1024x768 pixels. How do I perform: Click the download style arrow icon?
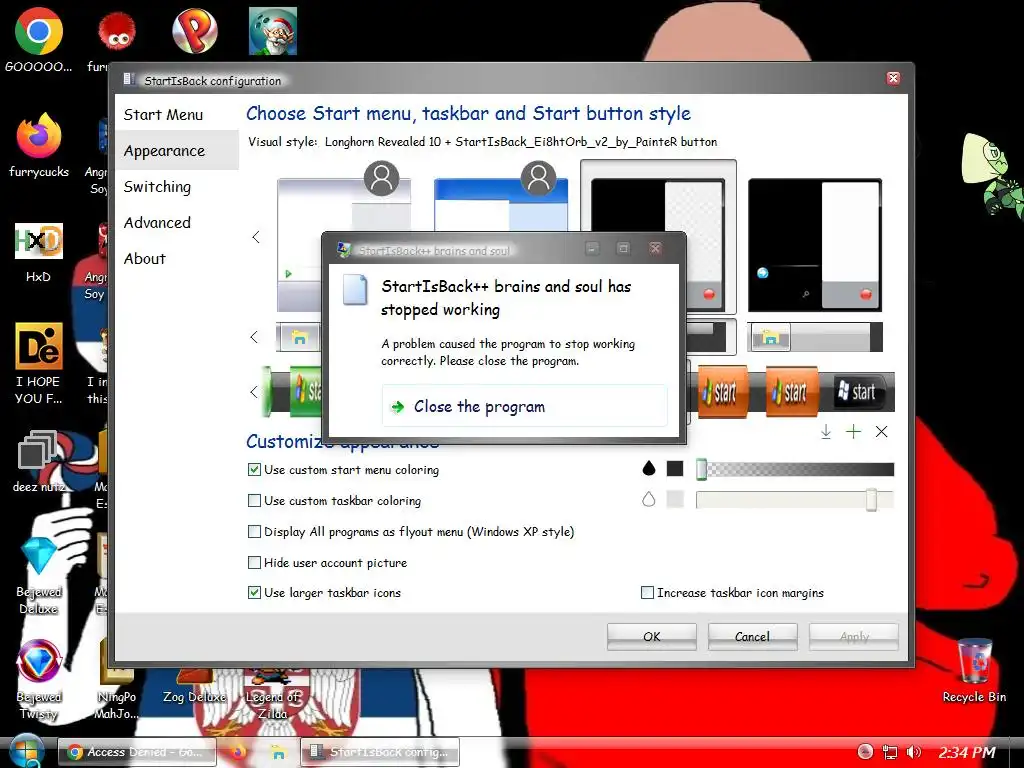[x=825, y=432]
